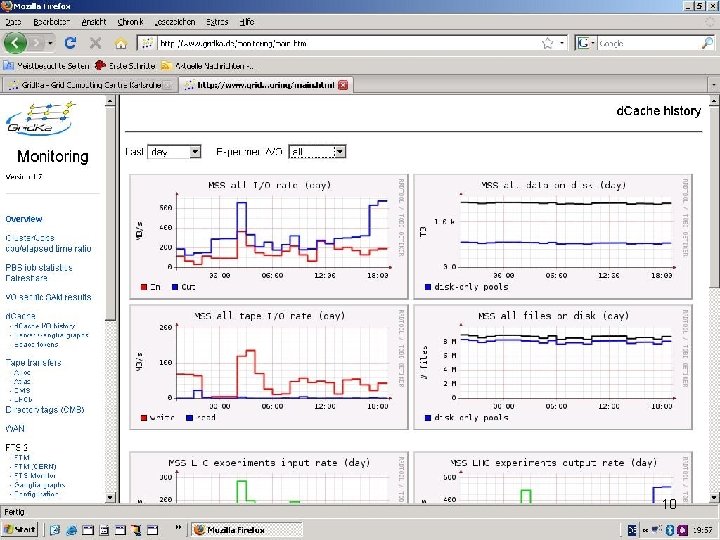This screenshot has height=540, width=720.
Task: Click the MSS all I/O rate graph
Action: 269,236
